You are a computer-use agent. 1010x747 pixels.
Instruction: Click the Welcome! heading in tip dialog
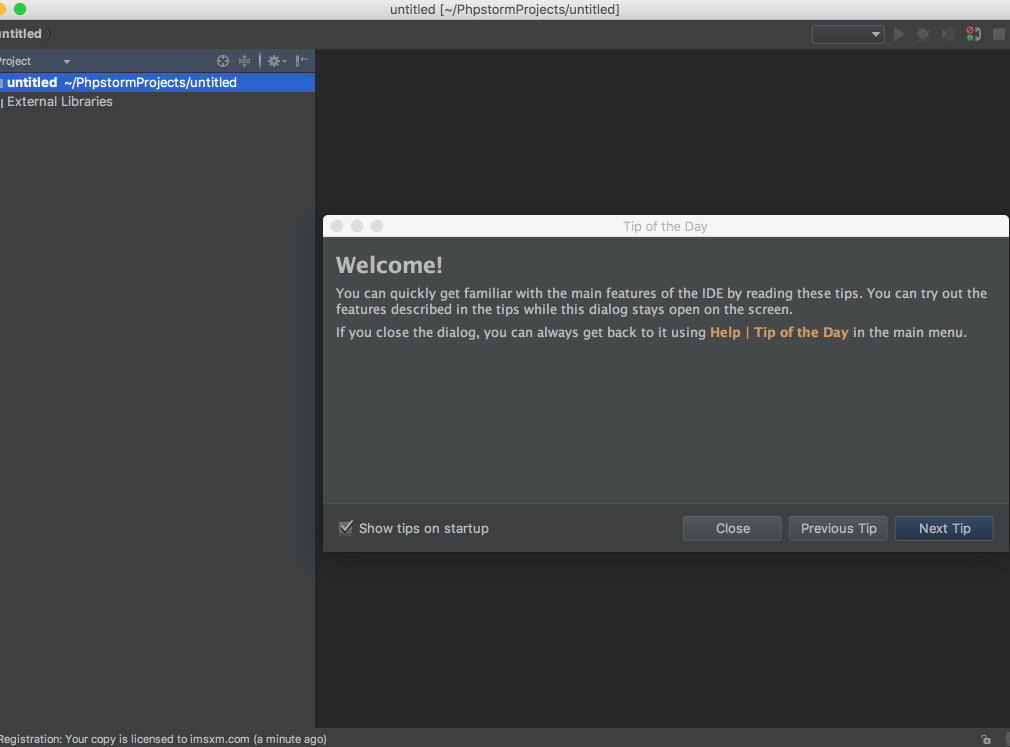coord(389,265)
